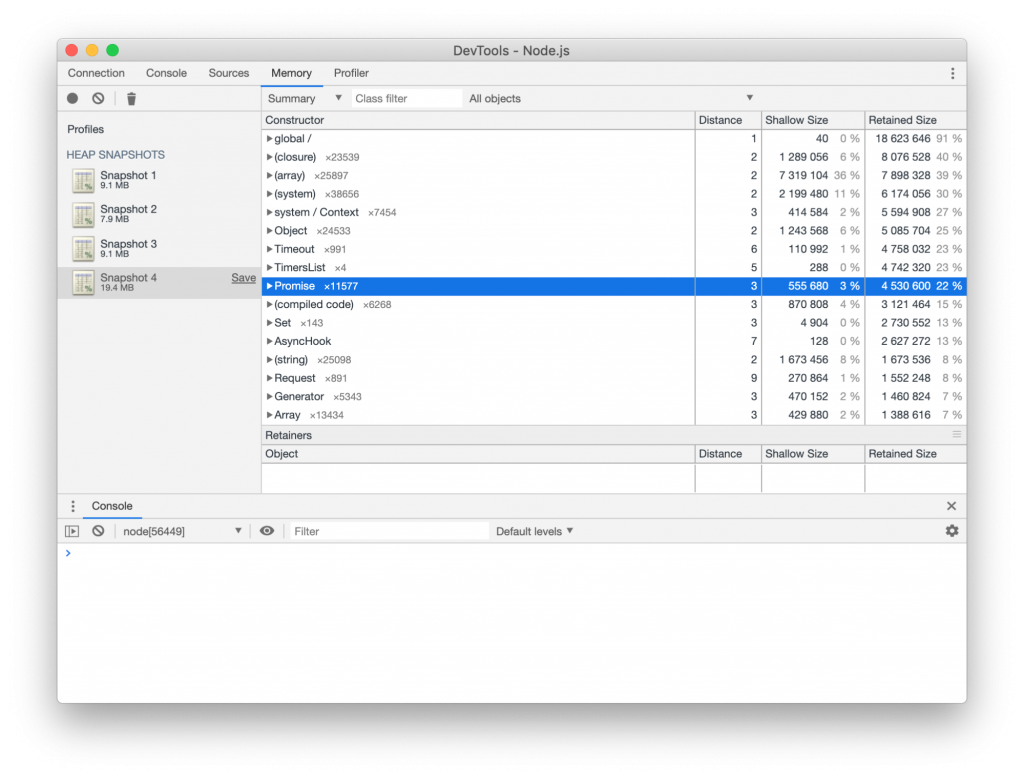Open retainers panel menu icon
The image size is (1024, 779).
click(956, 435)
